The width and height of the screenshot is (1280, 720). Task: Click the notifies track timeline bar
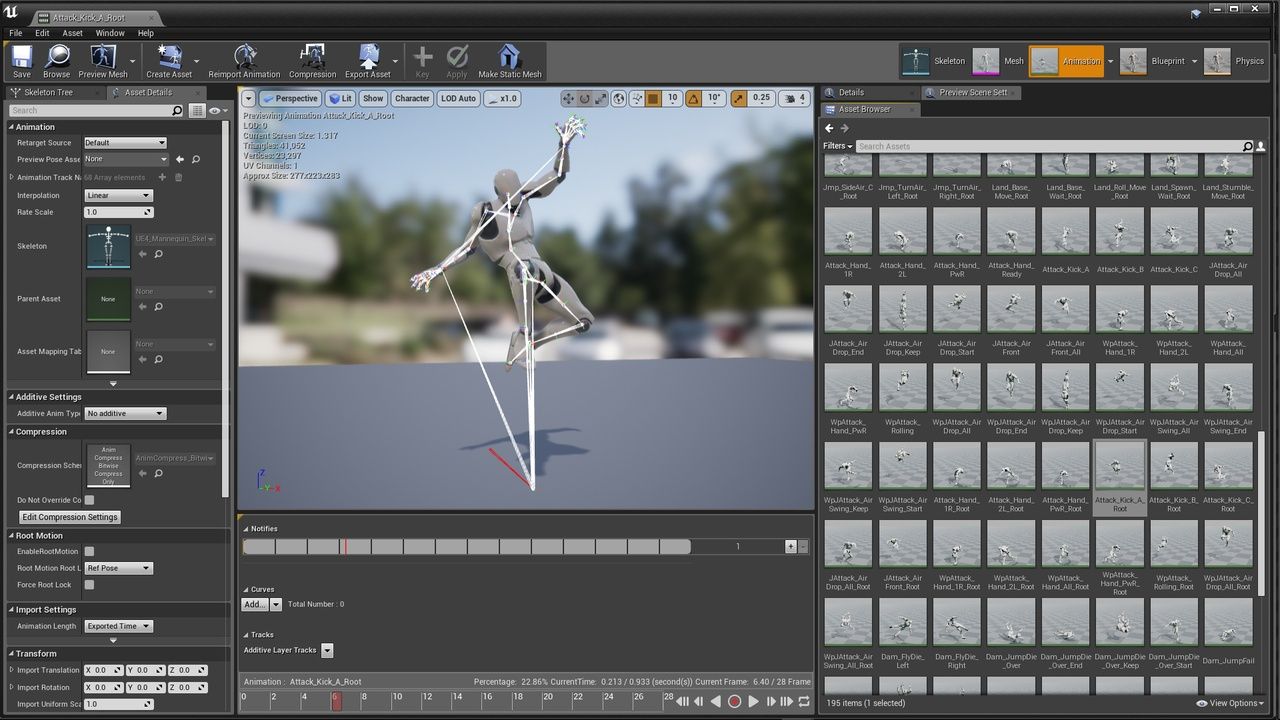click(466, 547)
